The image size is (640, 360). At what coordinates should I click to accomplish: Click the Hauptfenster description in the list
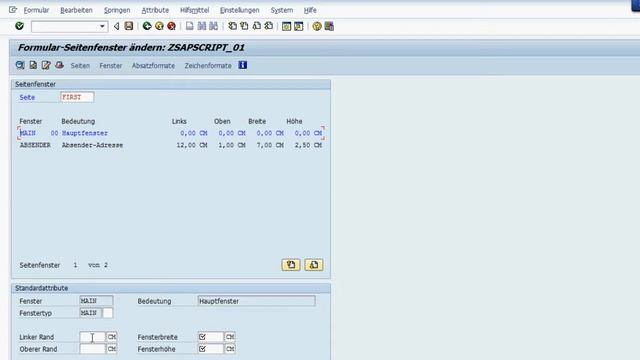(x=85, y=133)
